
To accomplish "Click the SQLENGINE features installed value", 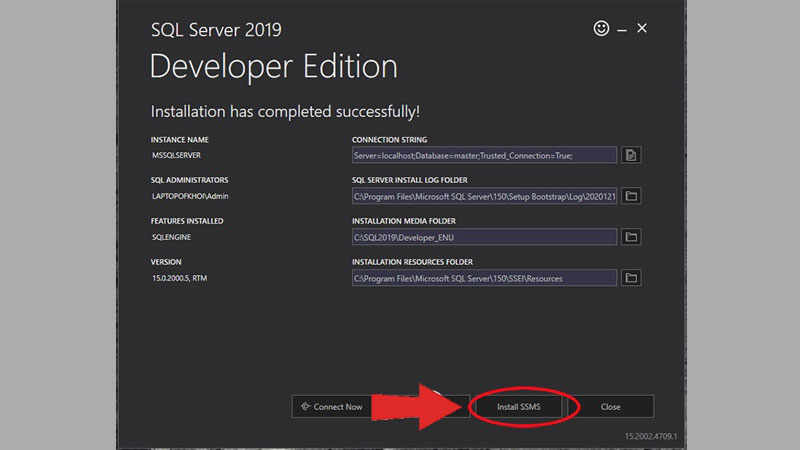I will [x=171, y=237].
